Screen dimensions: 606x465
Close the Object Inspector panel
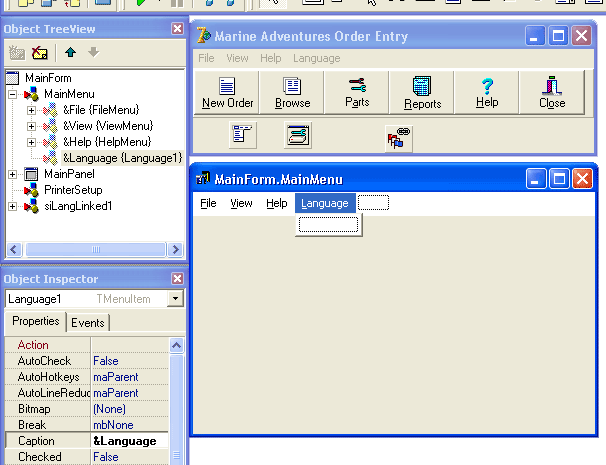(177, 279)
